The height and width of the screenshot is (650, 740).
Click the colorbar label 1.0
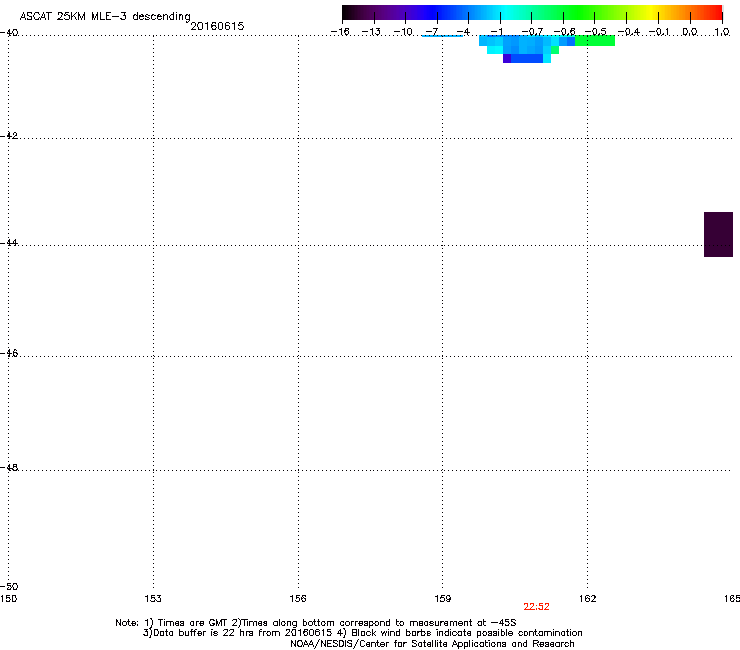click(722, 32)
